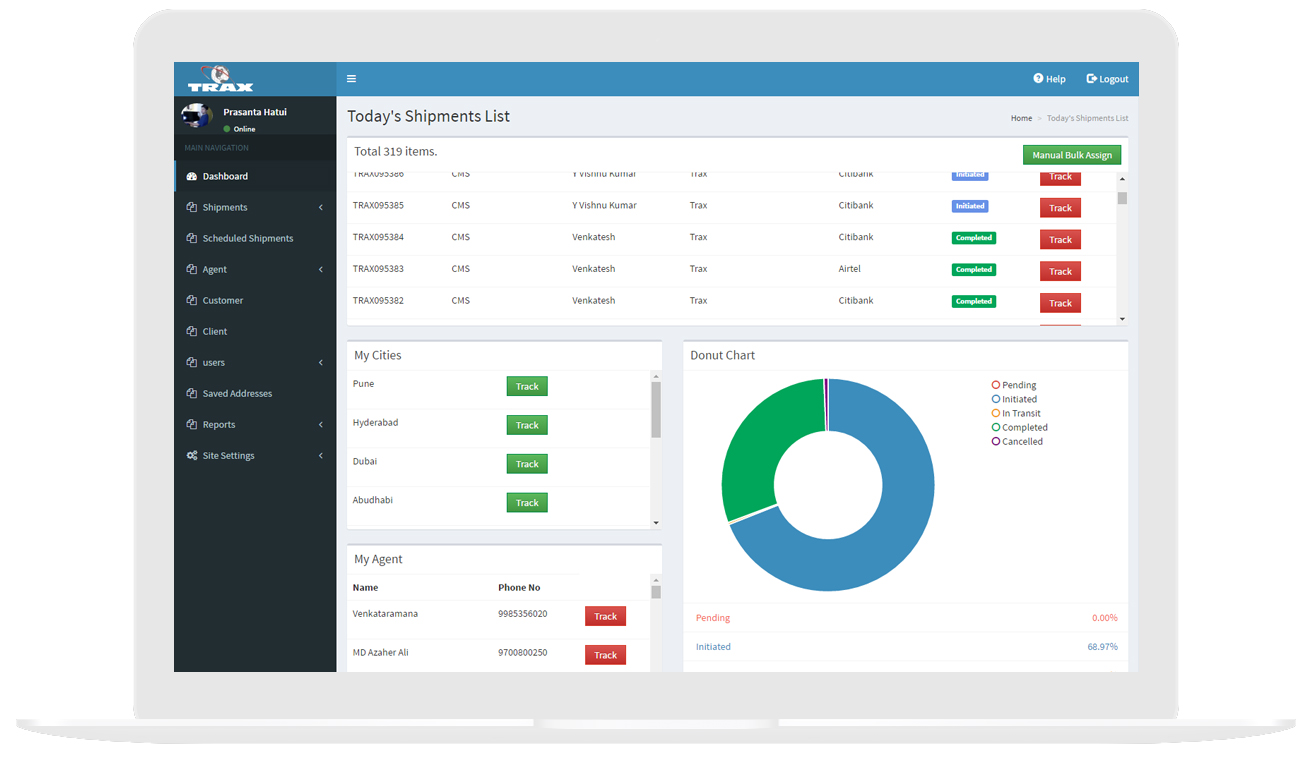The image size is (1312, 757).
Task: Click My Cities scrollbar down arrow
Action: tap(656, 523)
